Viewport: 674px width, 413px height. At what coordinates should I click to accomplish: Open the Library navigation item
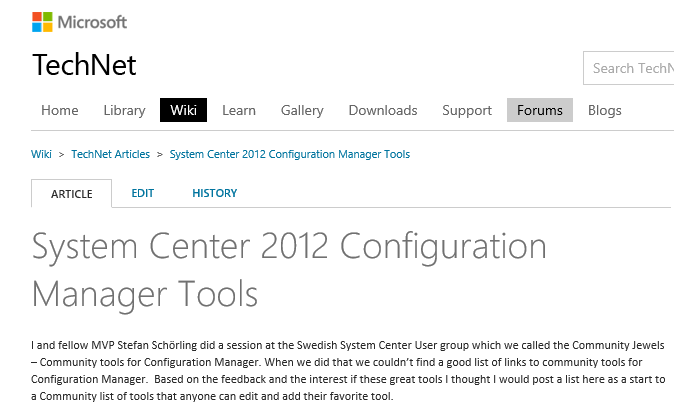[124, 110]
